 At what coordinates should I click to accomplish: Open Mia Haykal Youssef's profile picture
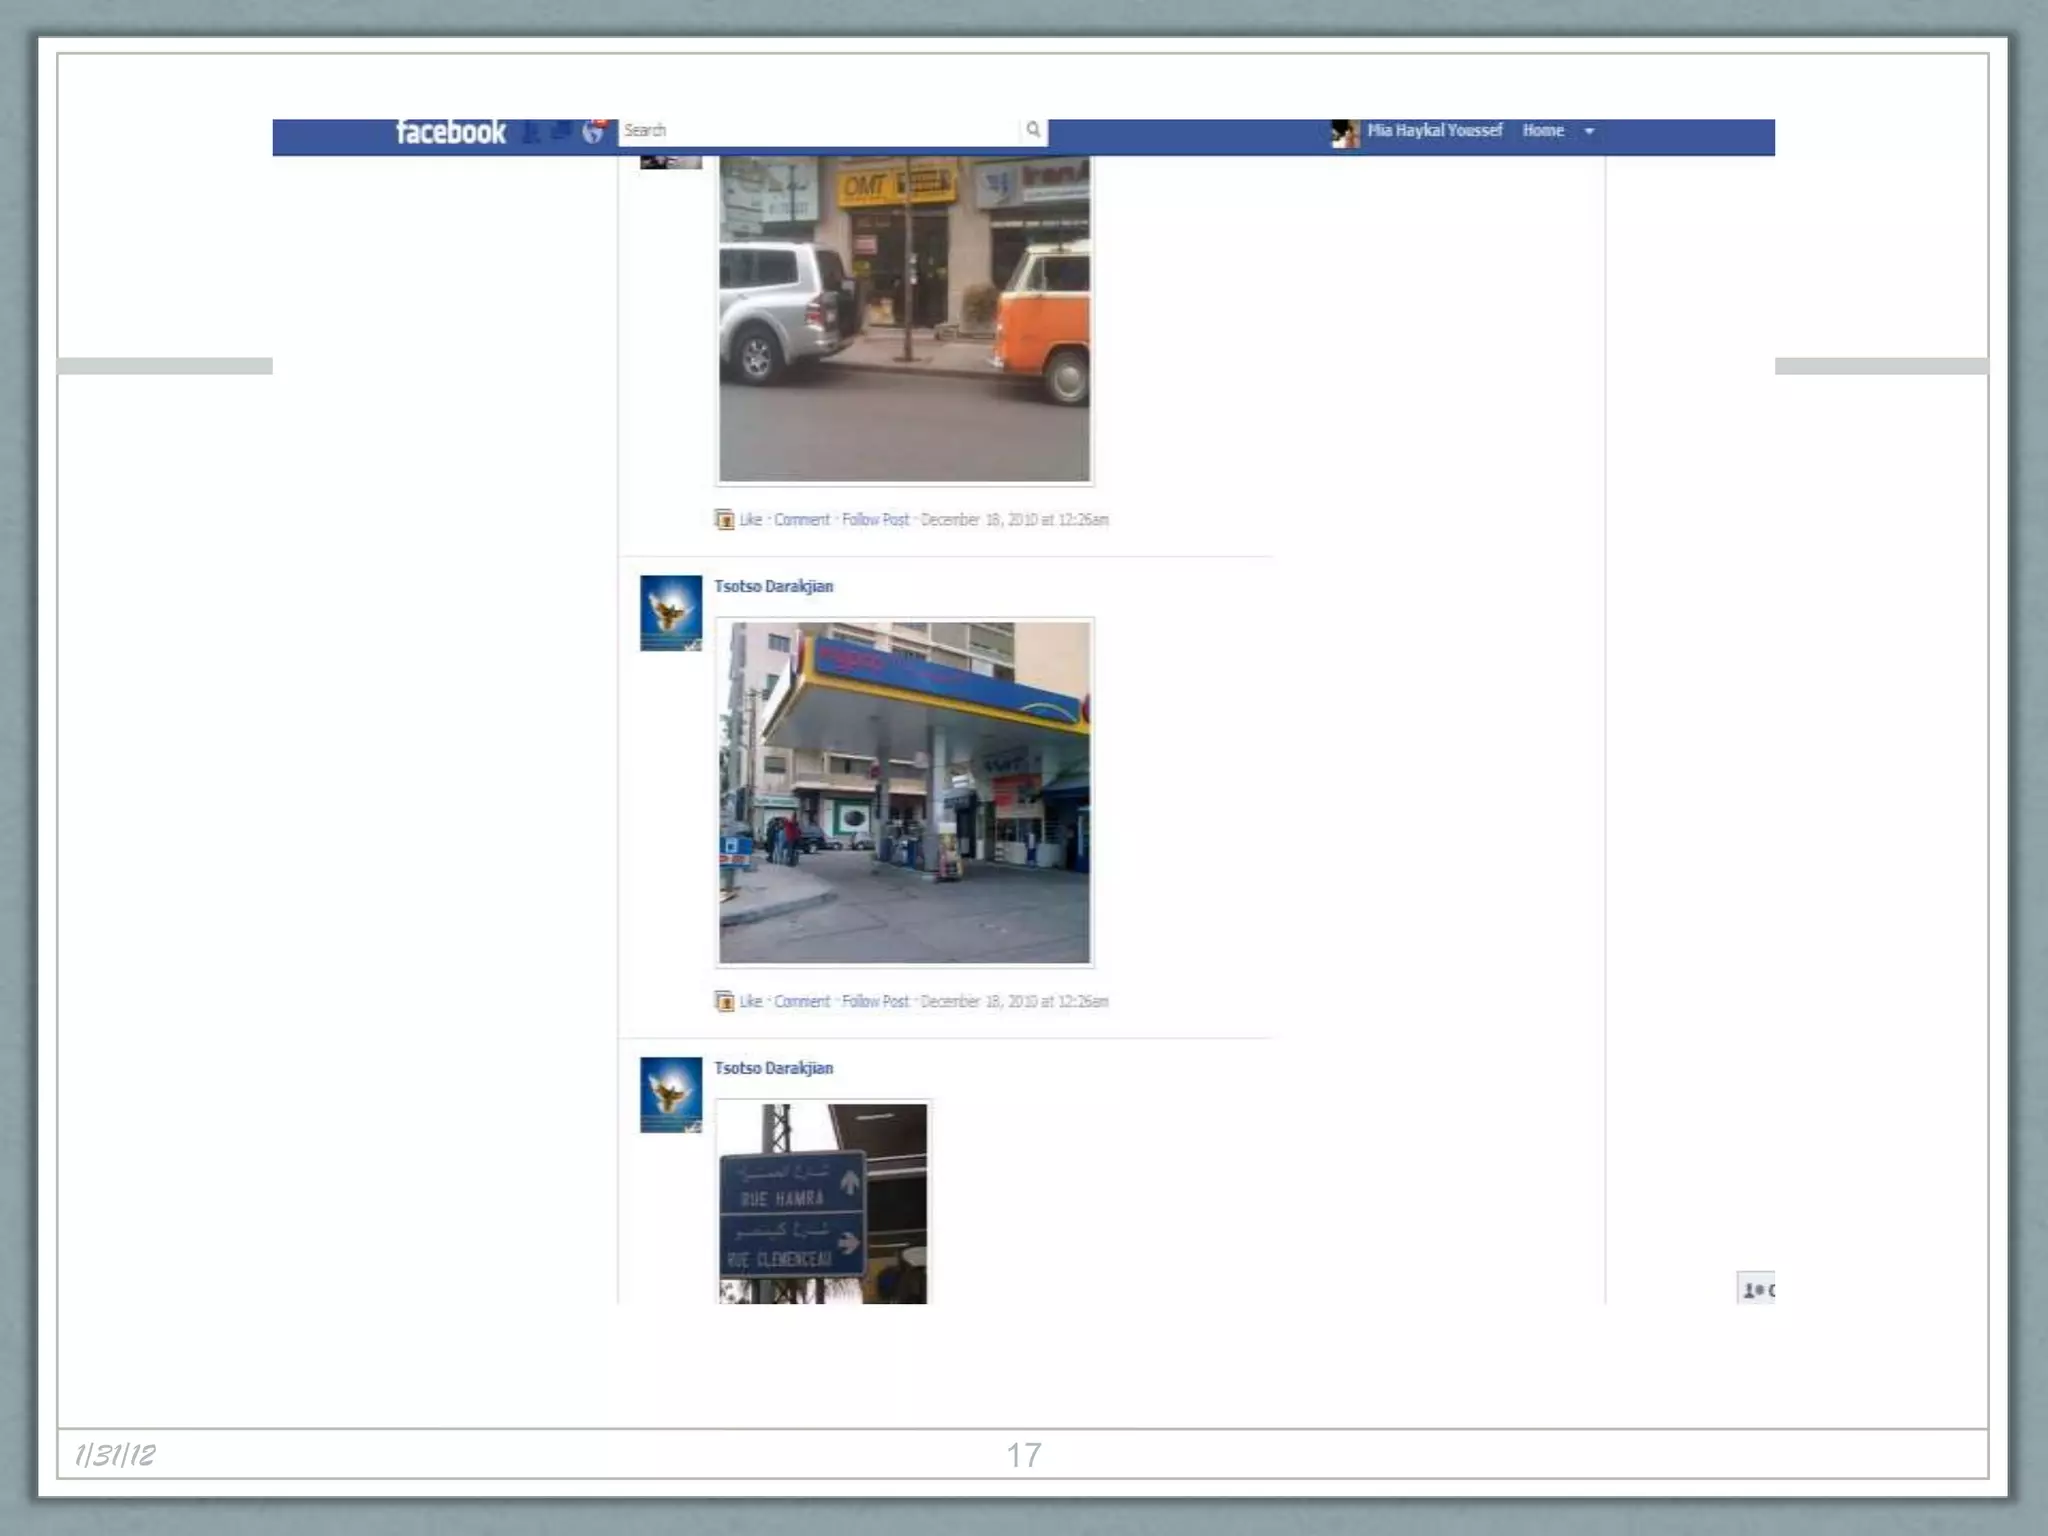pos(1345,132)
